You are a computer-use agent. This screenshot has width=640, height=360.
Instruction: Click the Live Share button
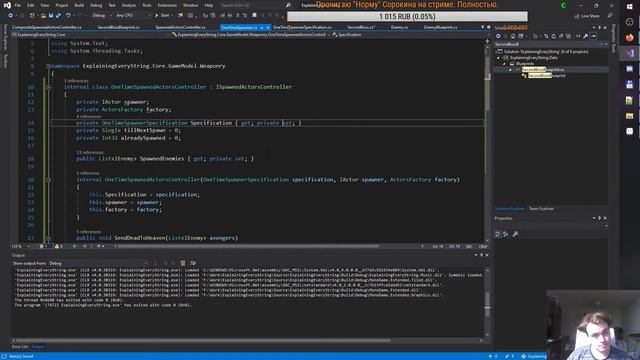coord(587,16)
